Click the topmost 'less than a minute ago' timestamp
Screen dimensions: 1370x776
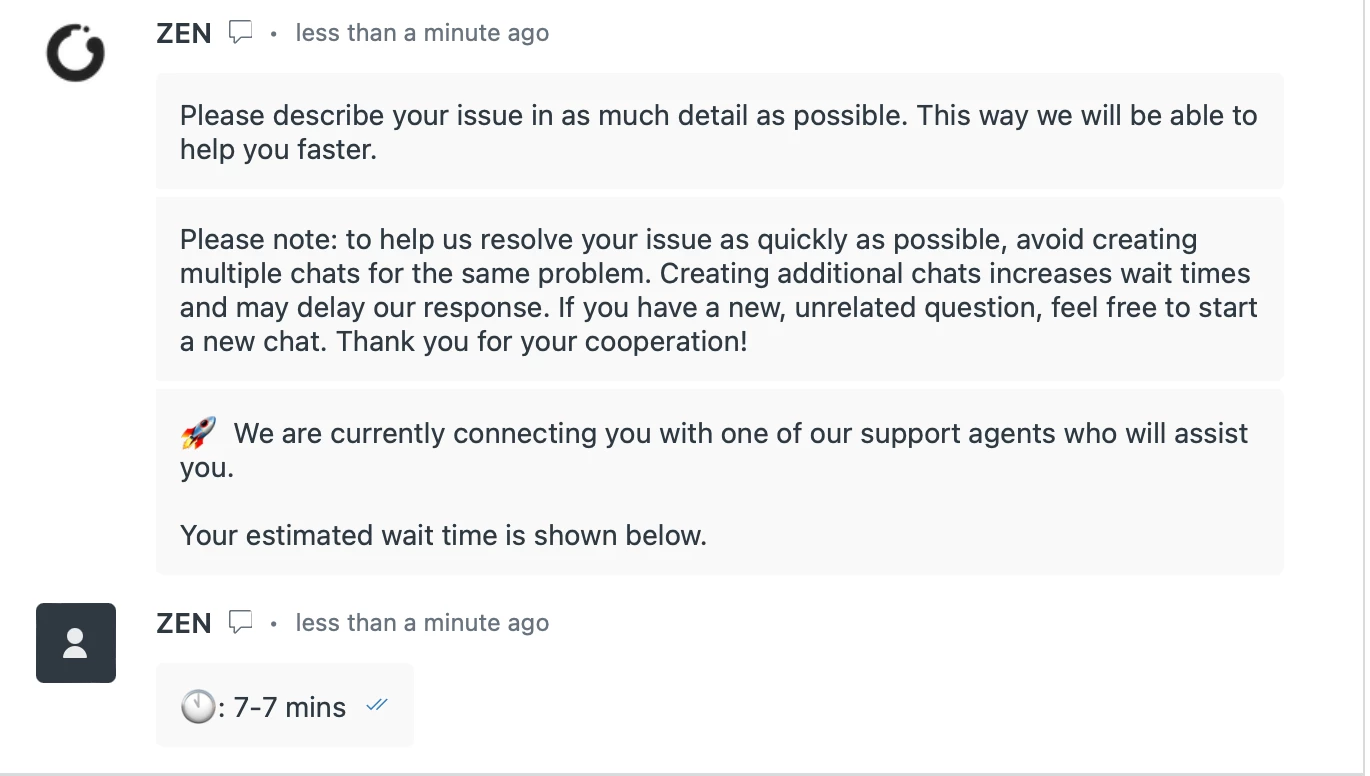pos(422,33)
